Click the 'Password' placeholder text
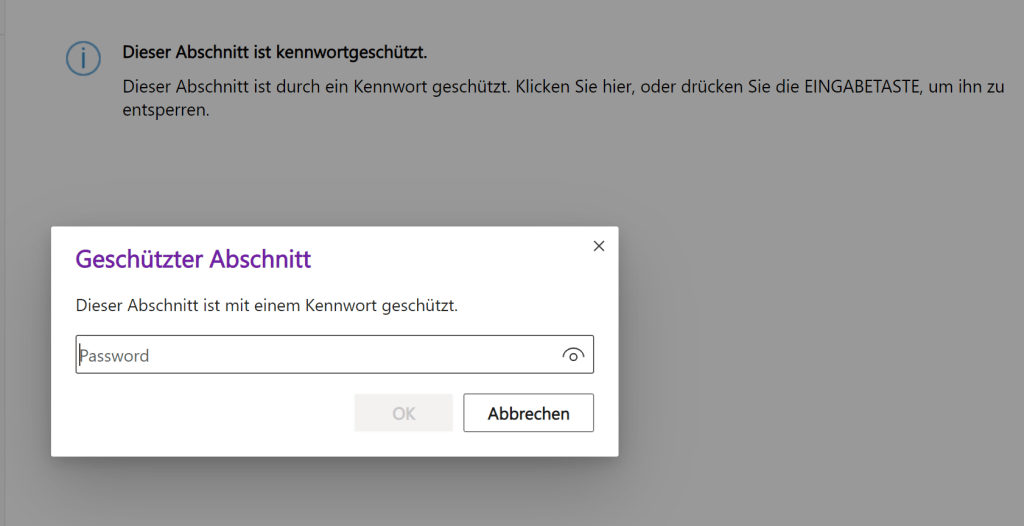The width and height of the screenshot is (1024, 526). (x=115, y=356)
